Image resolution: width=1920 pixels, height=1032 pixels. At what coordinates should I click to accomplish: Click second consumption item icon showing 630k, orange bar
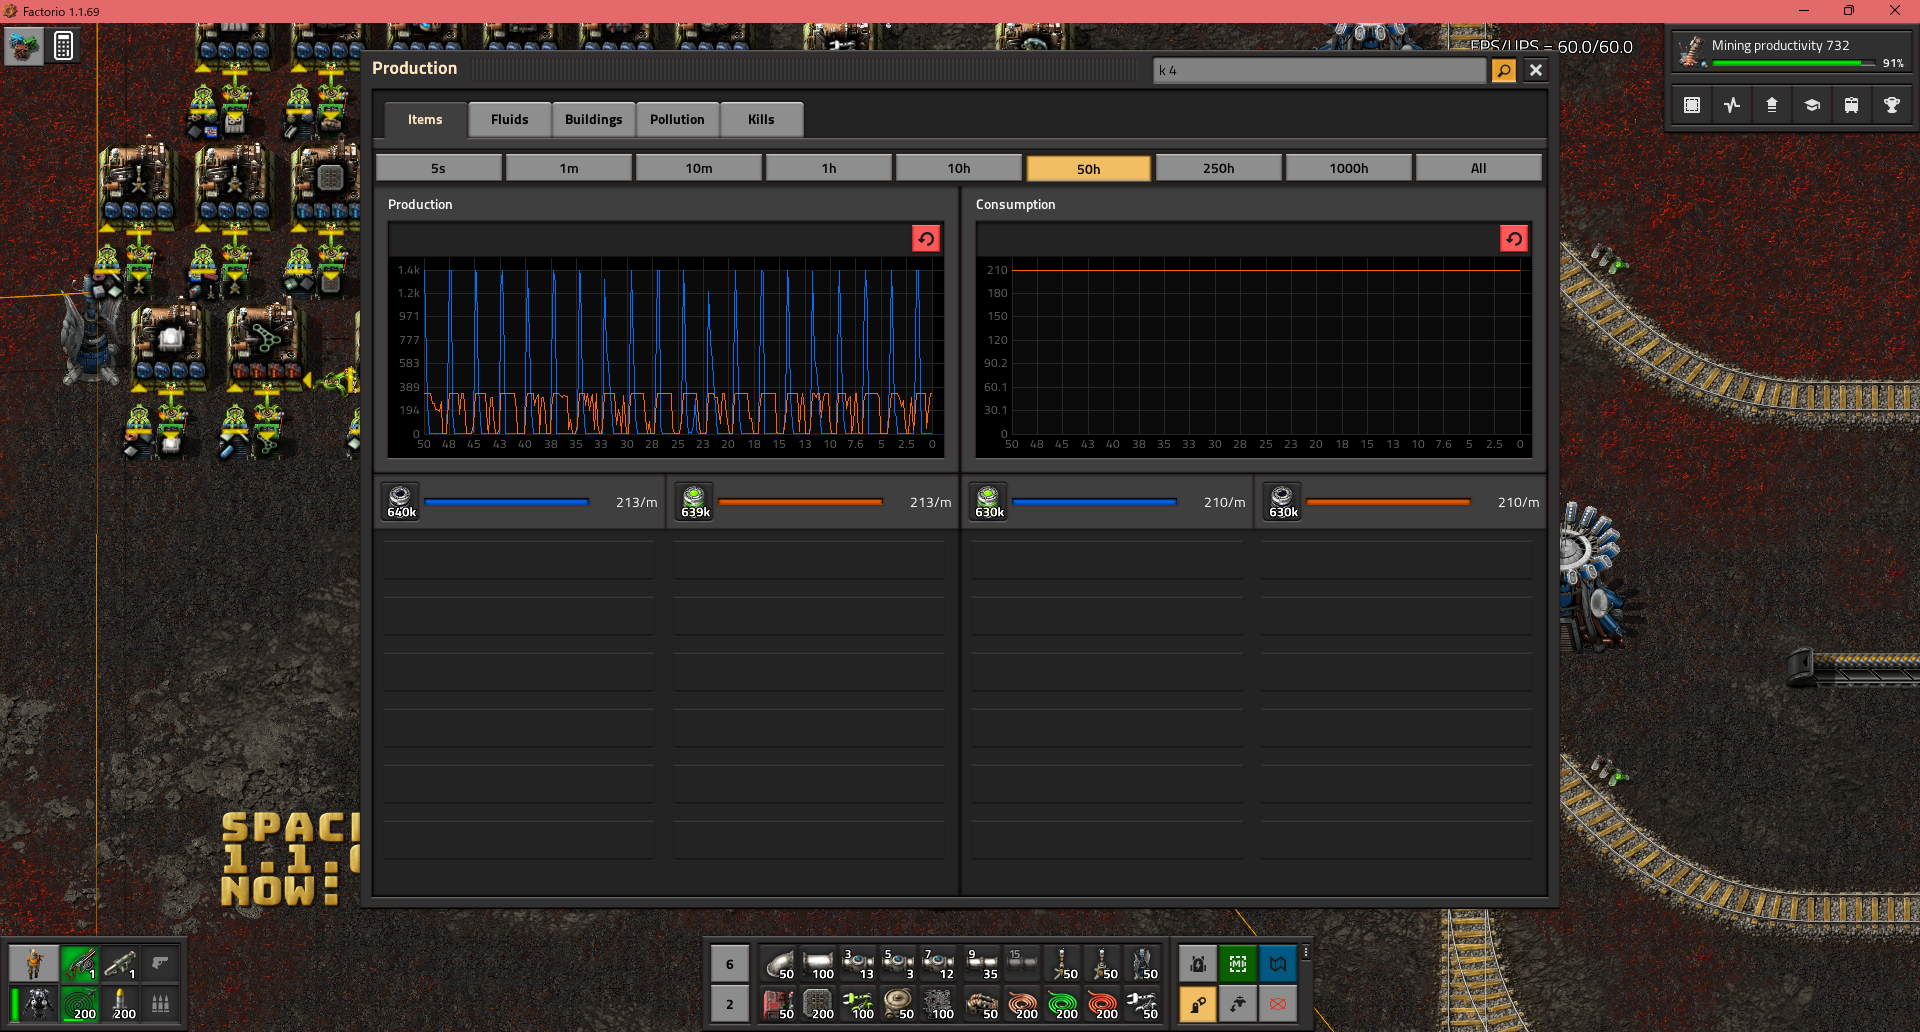click(x=1283, y=502)
